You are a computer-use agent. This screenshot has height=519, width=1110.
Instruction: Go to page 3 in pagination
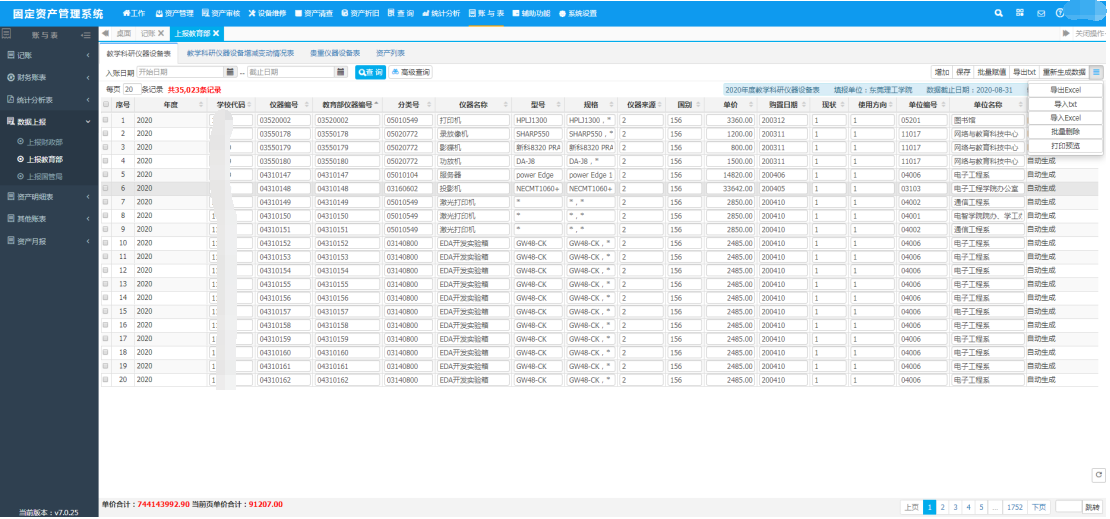pyautogui.click(x=956, y=507)
